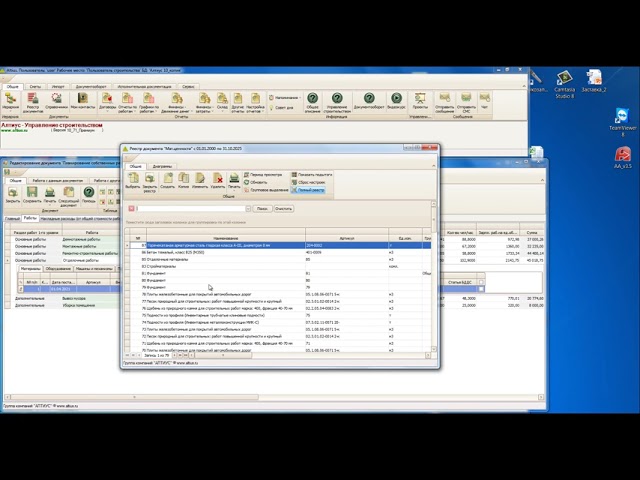This screenshot has height=480, width=640.
Task: Expand the Отделочные работы row
Action: [6, 260]
